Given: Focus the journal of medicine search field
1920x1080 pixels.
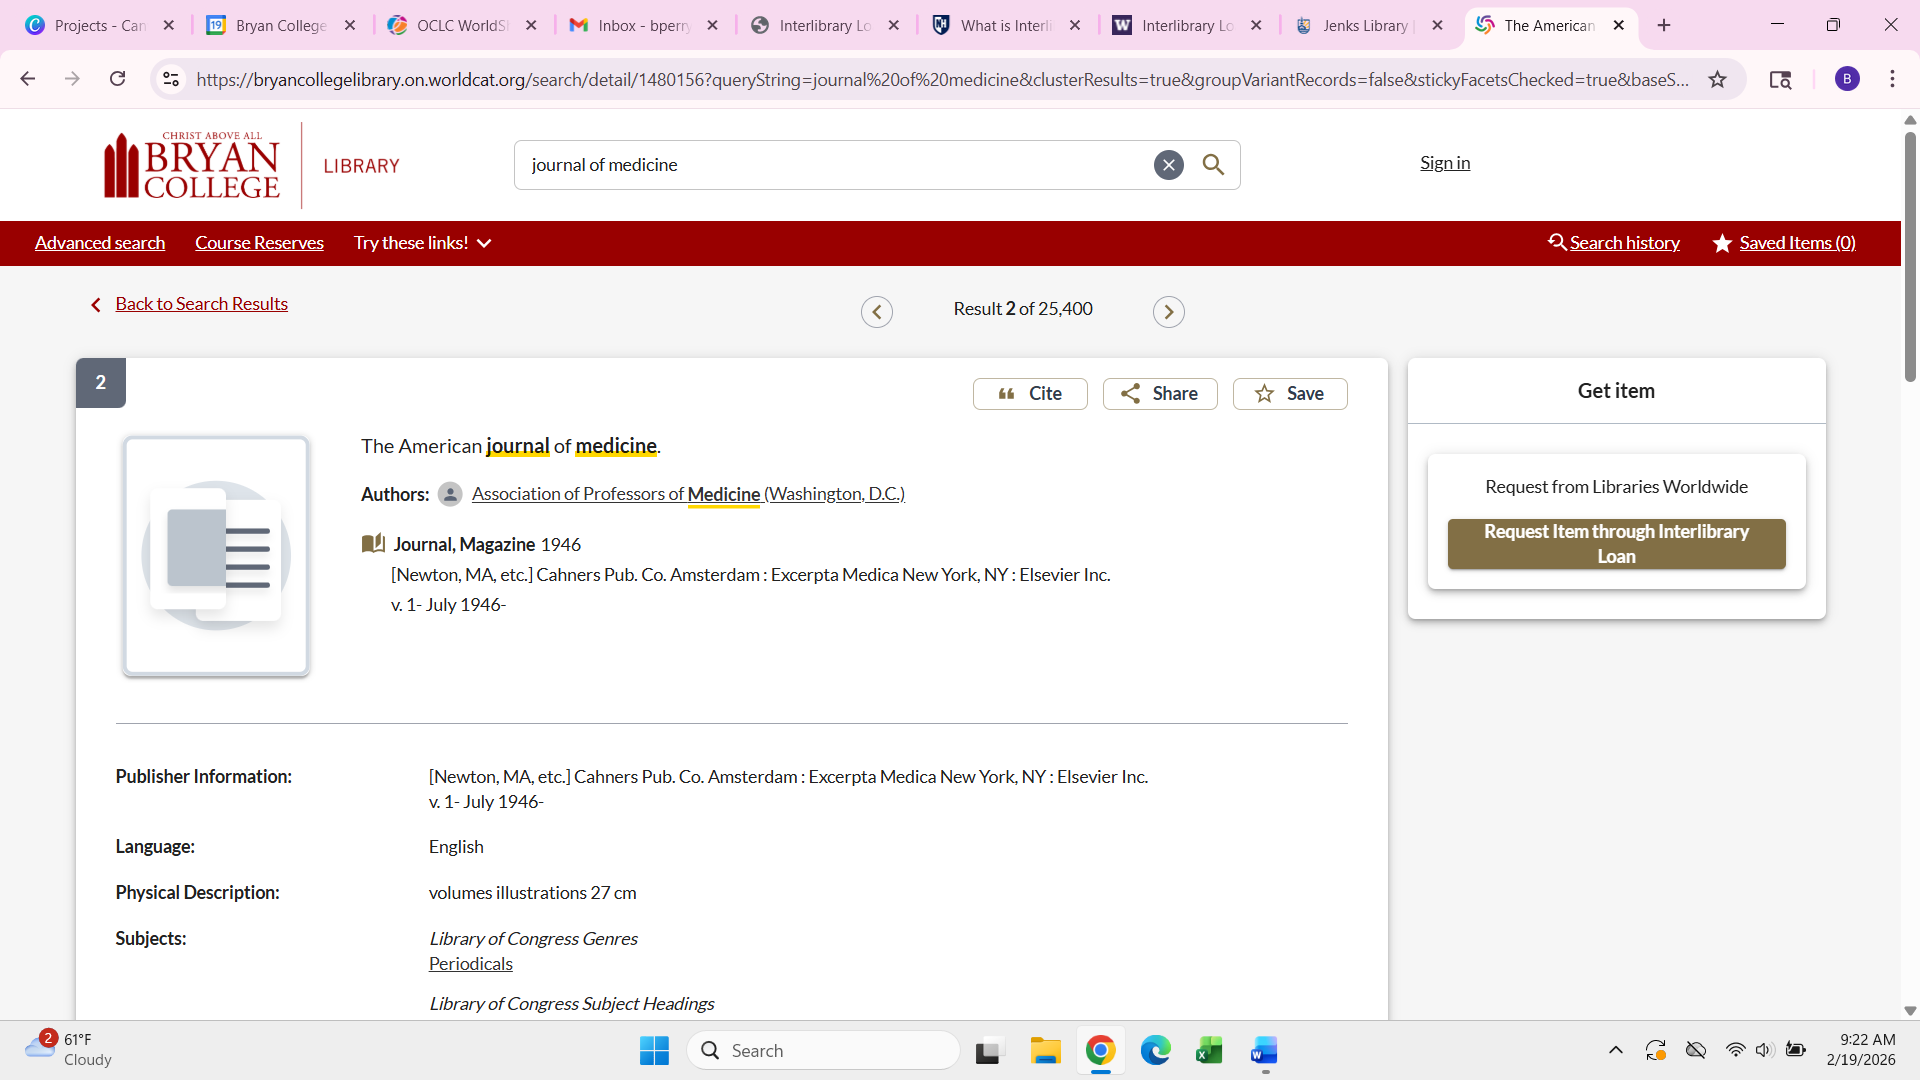Looking at the screenshot, I should pyautogui.click(x=835, y=165).
